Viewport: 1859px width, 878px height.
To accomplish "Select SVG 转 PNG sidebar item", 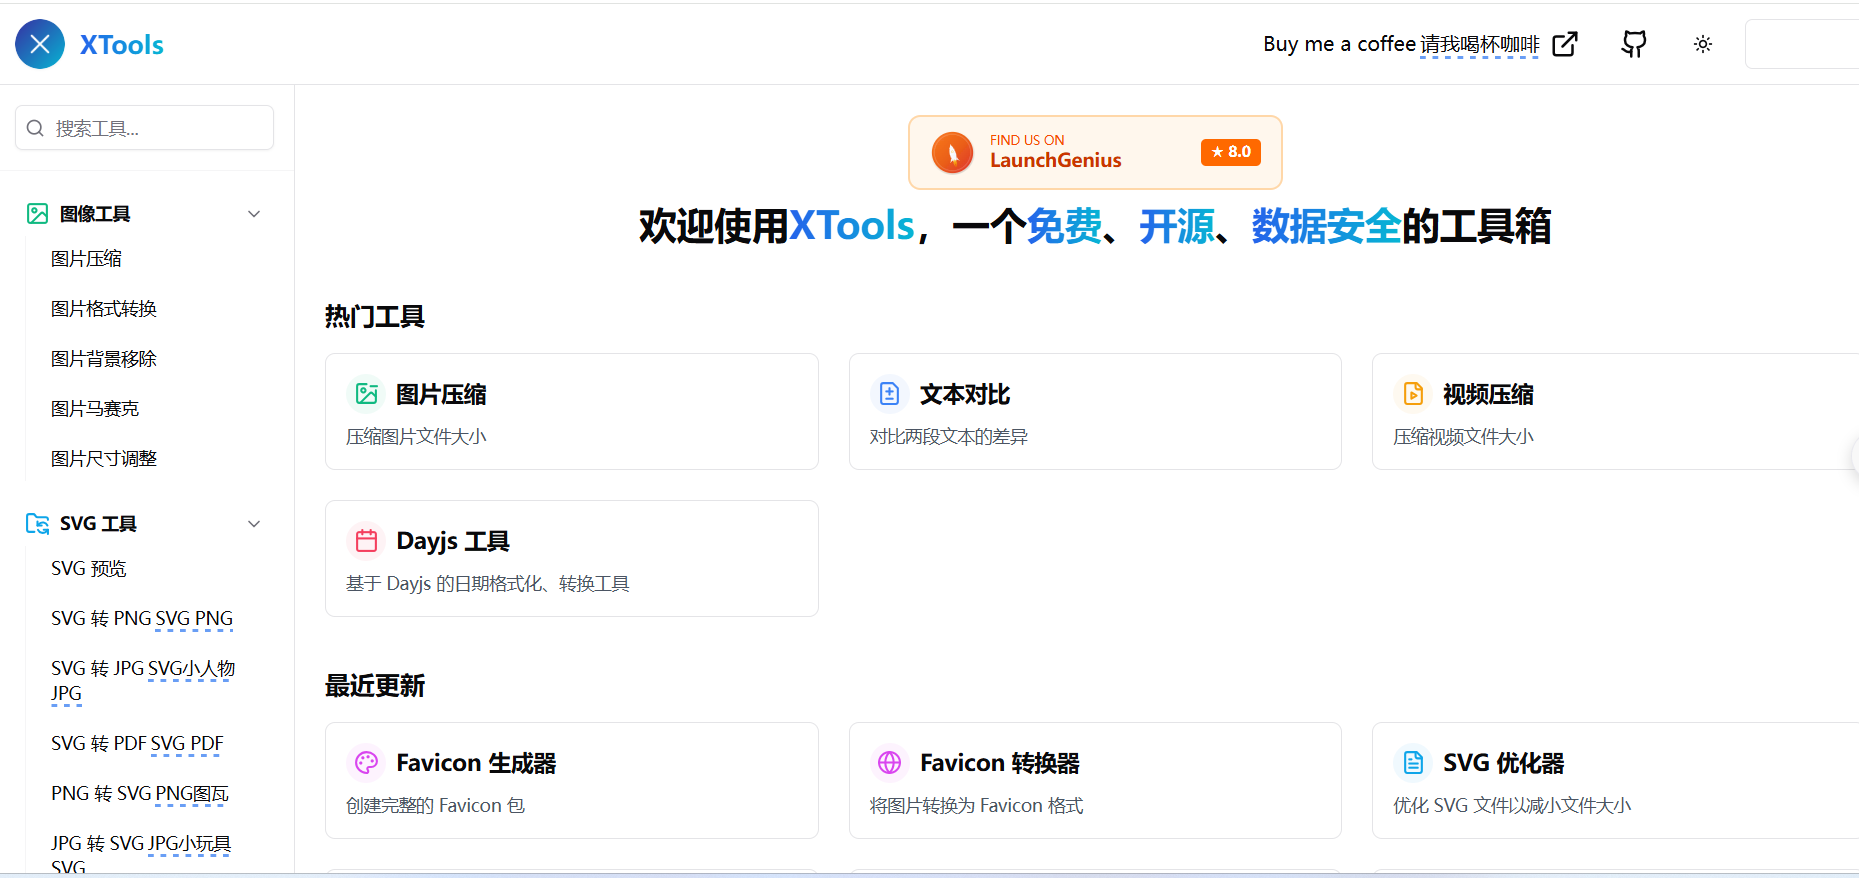I will click(142, 619).
